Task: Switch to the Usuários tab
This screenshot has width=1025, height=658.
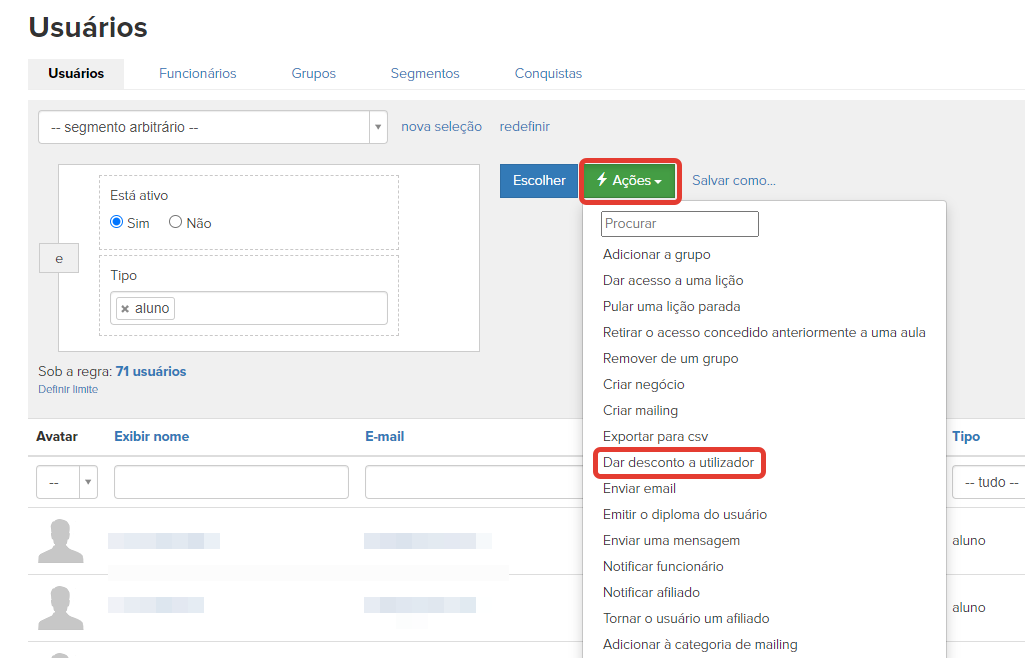Action: 76,73
